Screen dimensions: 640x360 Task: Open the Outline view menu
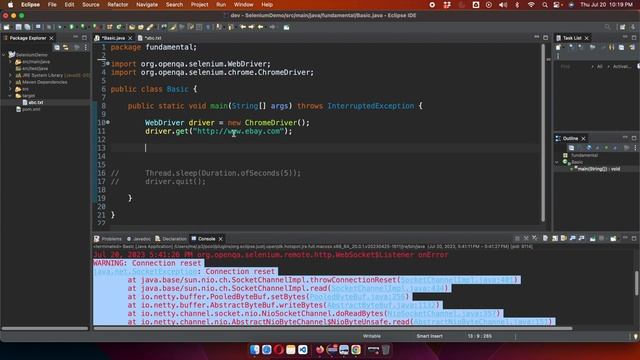(635, 147)
